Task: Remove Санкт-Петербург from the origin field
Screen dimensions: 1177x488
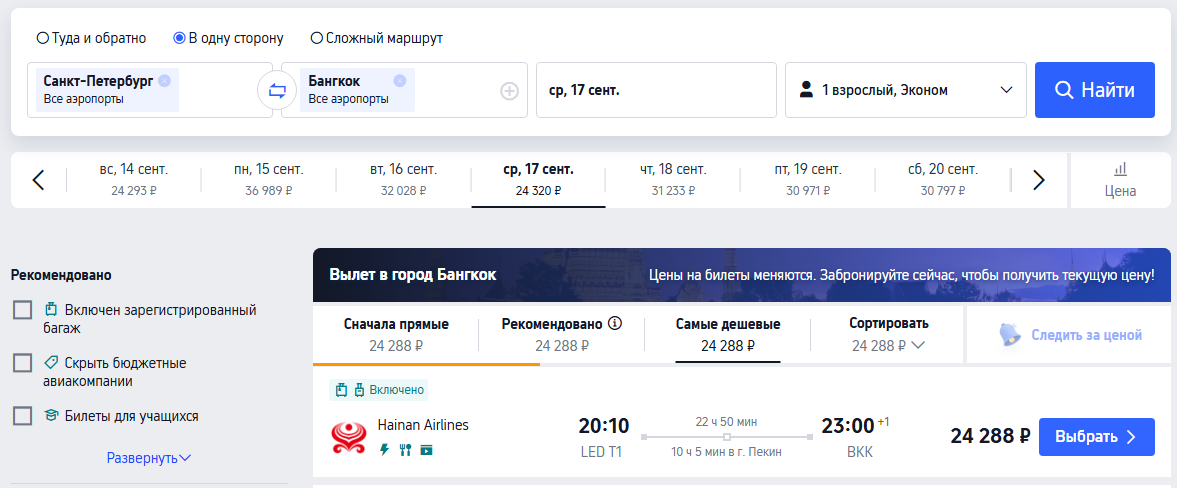Action: coord(164,80)
